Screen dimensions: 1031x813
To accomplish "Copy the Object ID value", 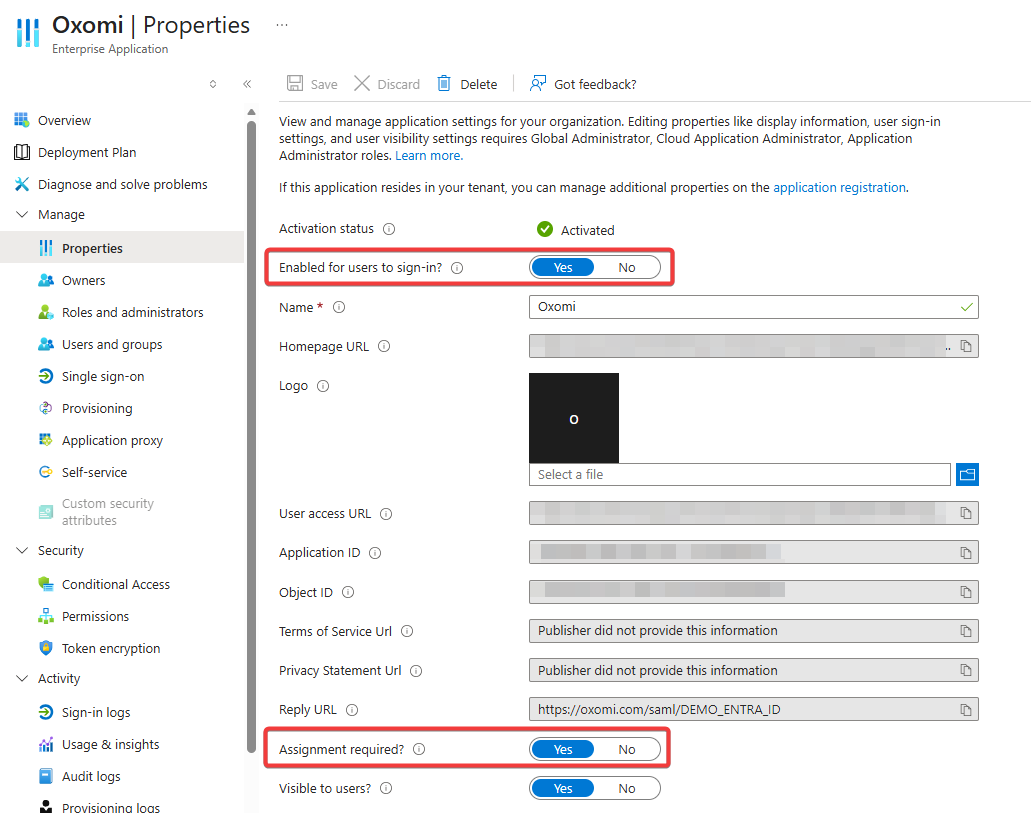I will point(966,592).
